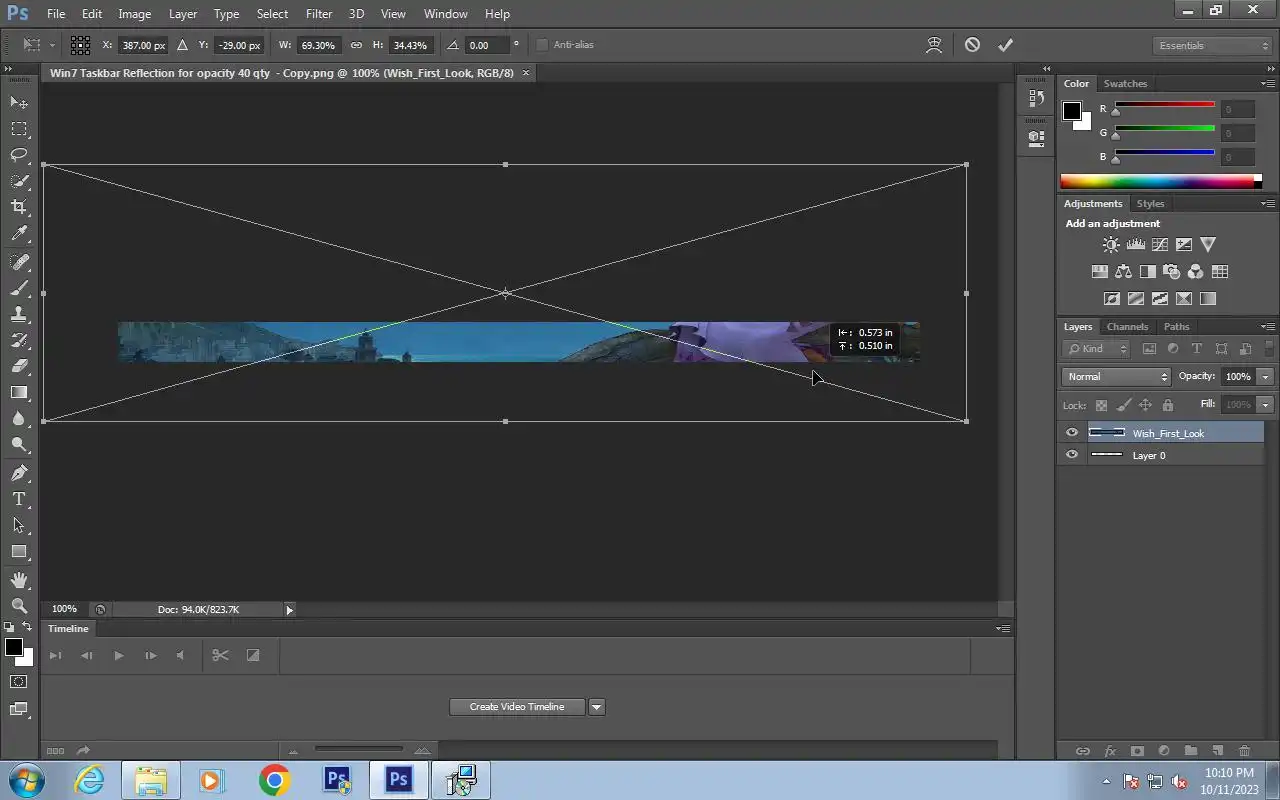1280x800 pixels.
Task: Select the Quick Selection tool
Action: [x=19, y=181]
